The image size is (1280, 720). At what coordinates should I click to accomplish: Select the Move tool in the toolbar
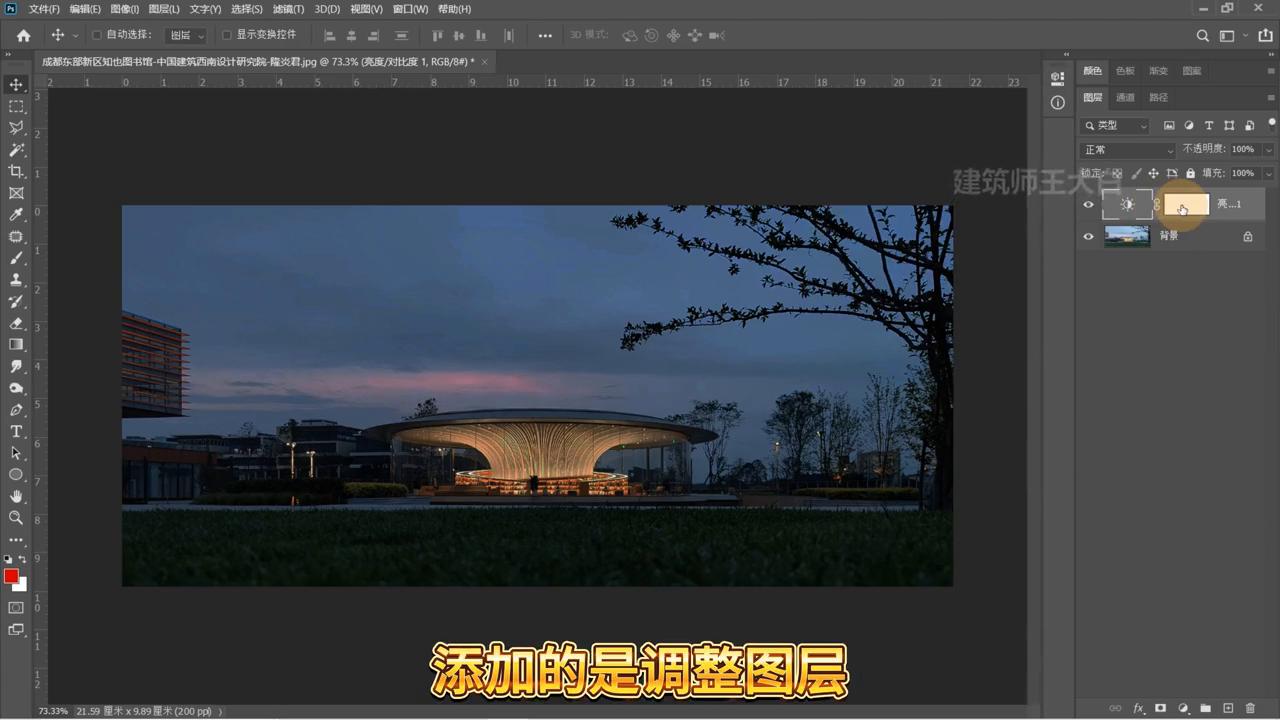tap(15, 84)
